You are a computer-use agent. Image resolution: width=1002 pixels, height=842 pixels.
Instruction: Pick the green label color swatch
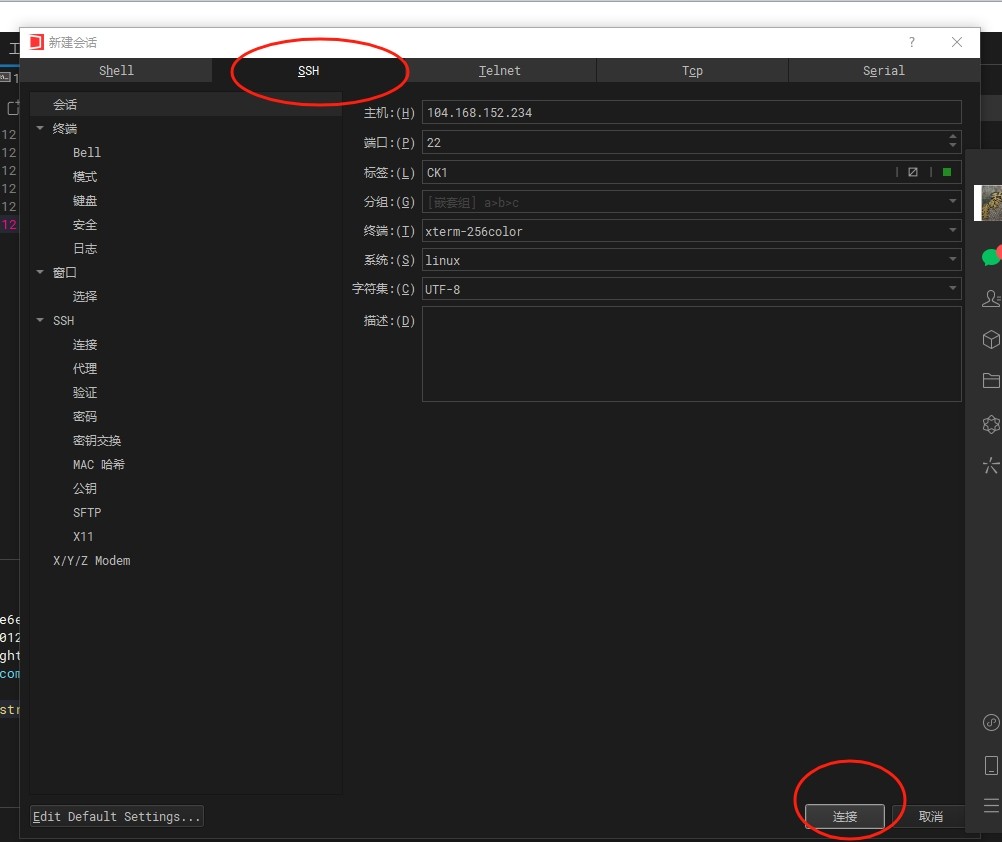pyautogui.click(x=946, y=172)
